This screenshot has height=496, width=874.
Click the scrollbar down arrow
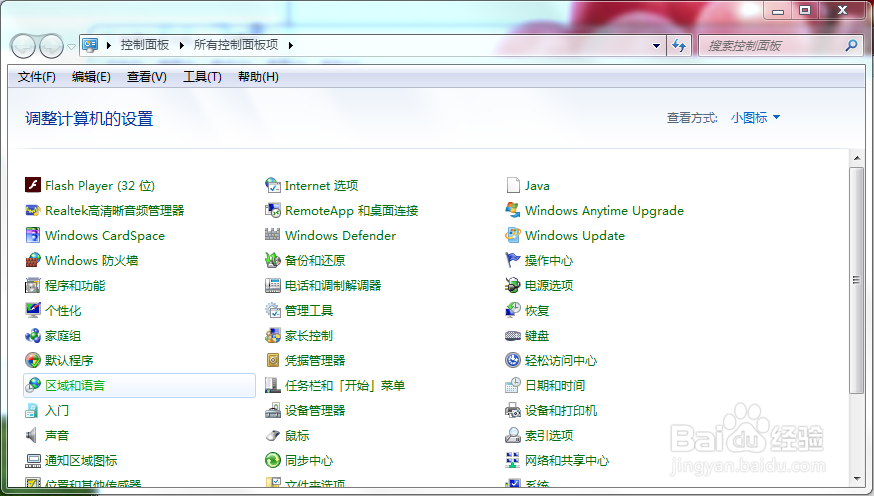click(x=857, y=479)
